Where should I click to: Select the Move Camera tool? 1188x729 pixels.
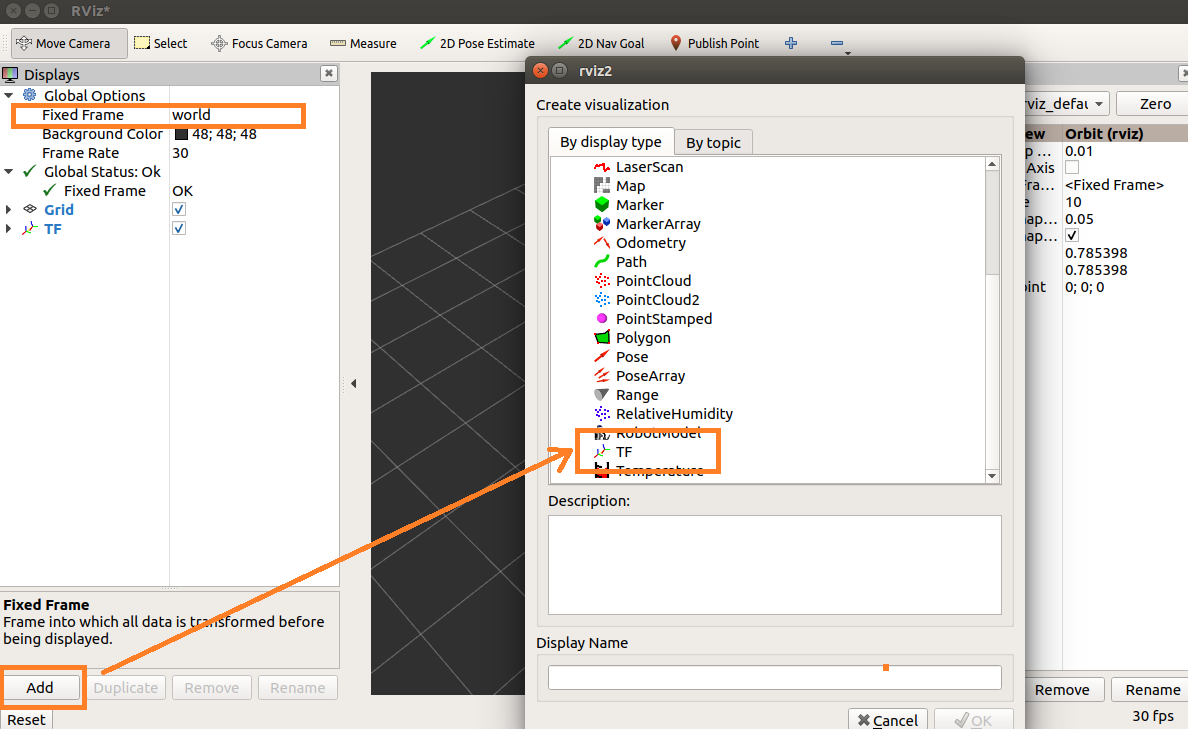coord(69,43)
